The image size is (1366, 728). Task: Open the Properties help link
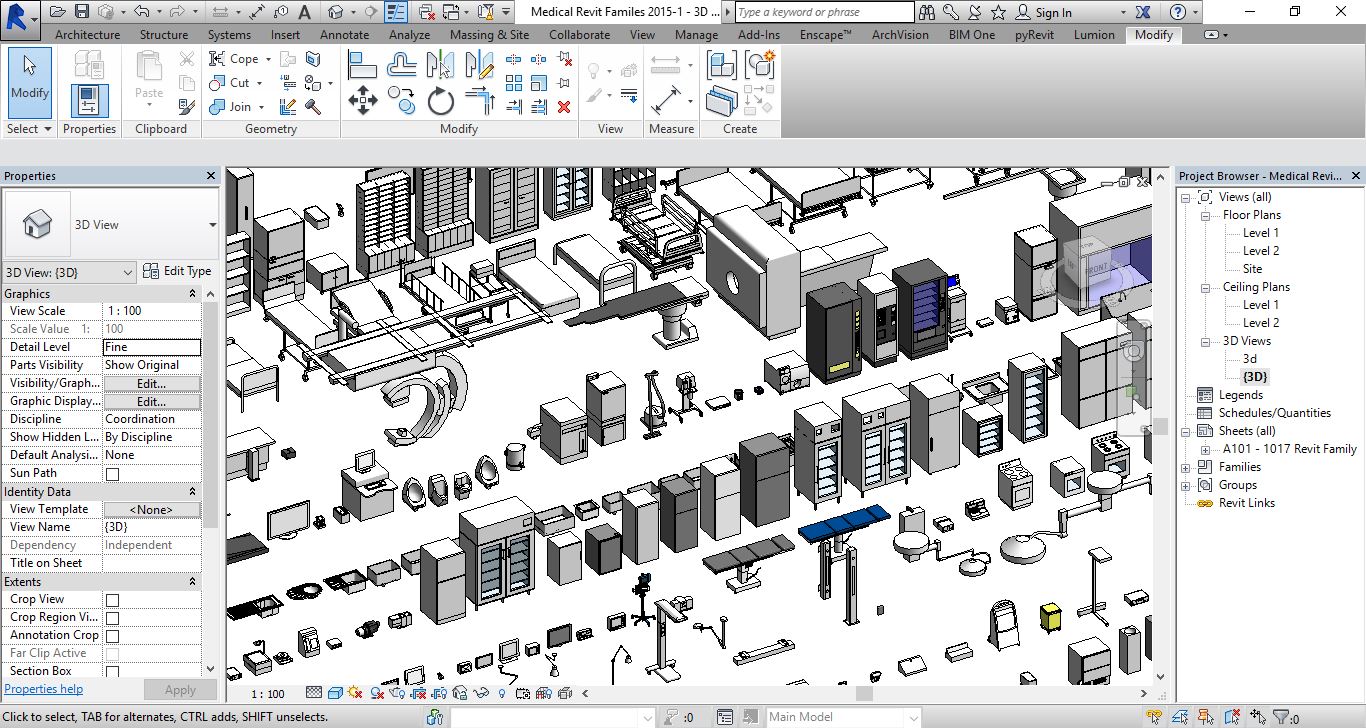[x=44, y=689]
